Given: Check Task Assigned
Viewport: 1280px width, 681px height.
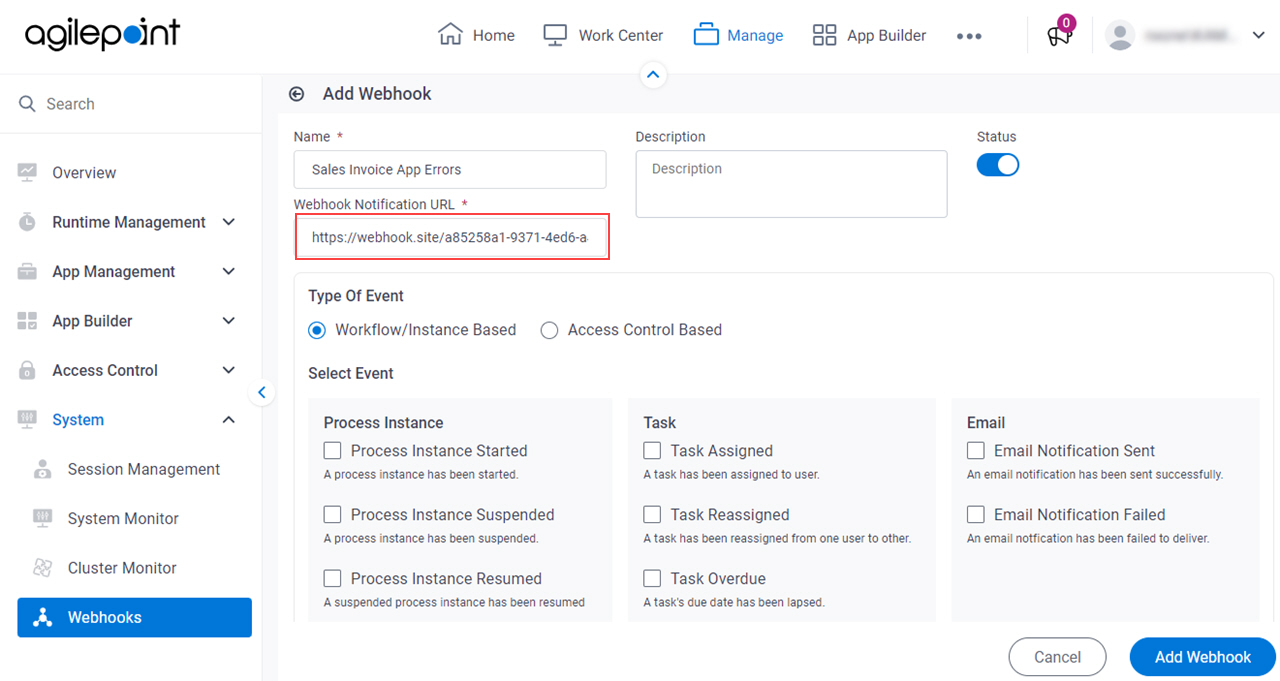Looking at the screenshot, I should tap(652, 451).
